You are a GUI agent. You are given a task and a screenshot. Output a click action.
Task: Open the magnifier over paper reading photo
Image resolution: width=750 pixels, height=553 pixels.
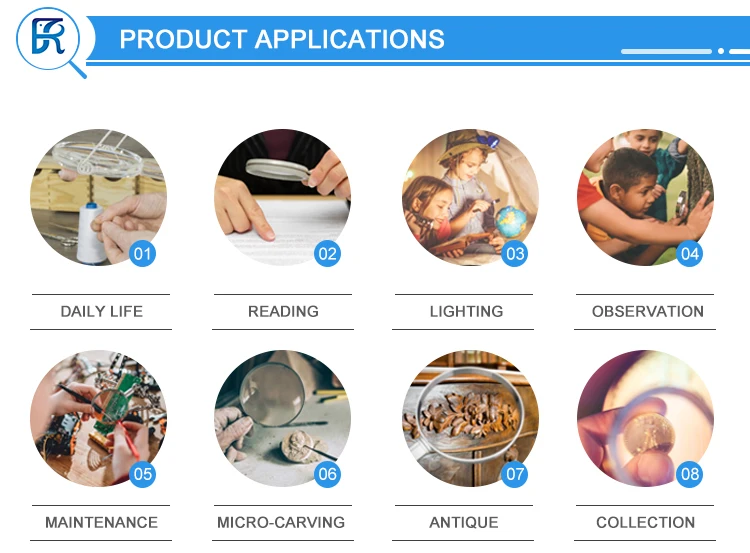coord(282,197)
